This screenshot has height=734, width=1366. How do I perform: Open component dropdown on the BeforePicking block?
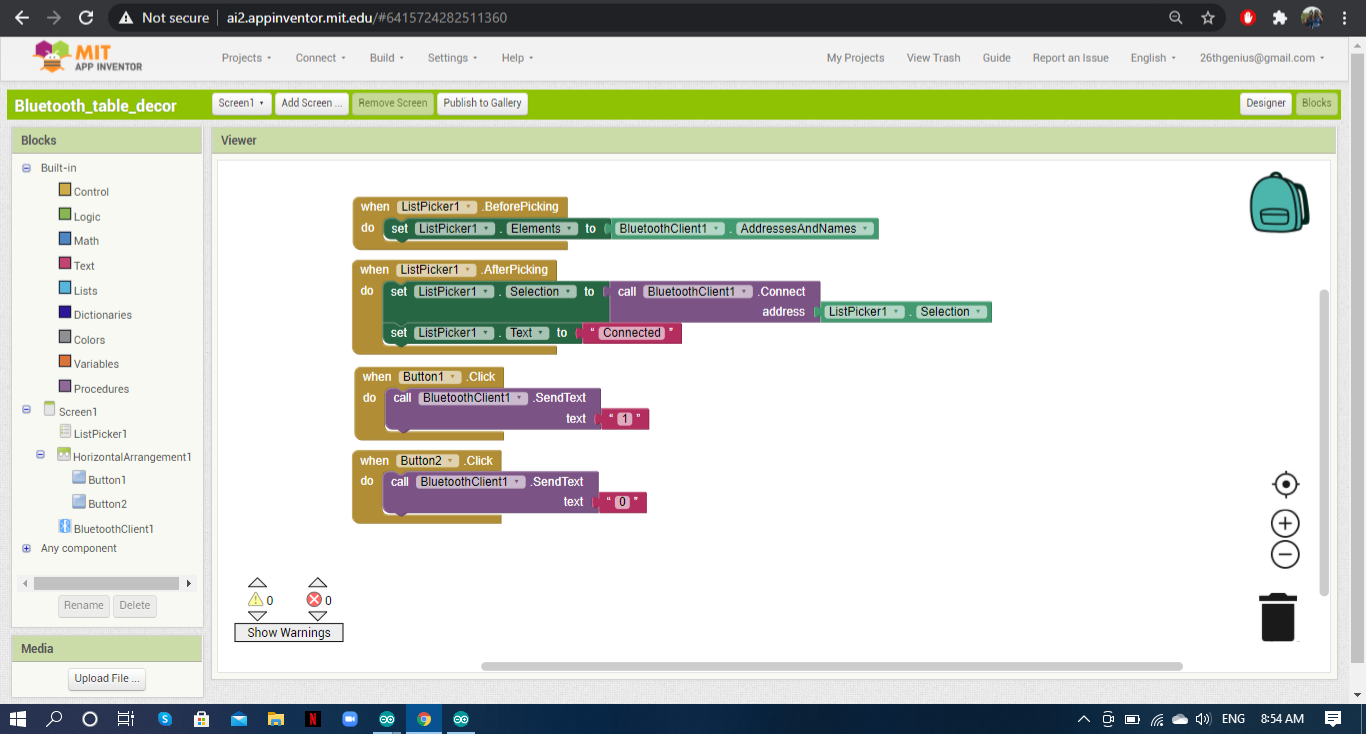point(438,207)
